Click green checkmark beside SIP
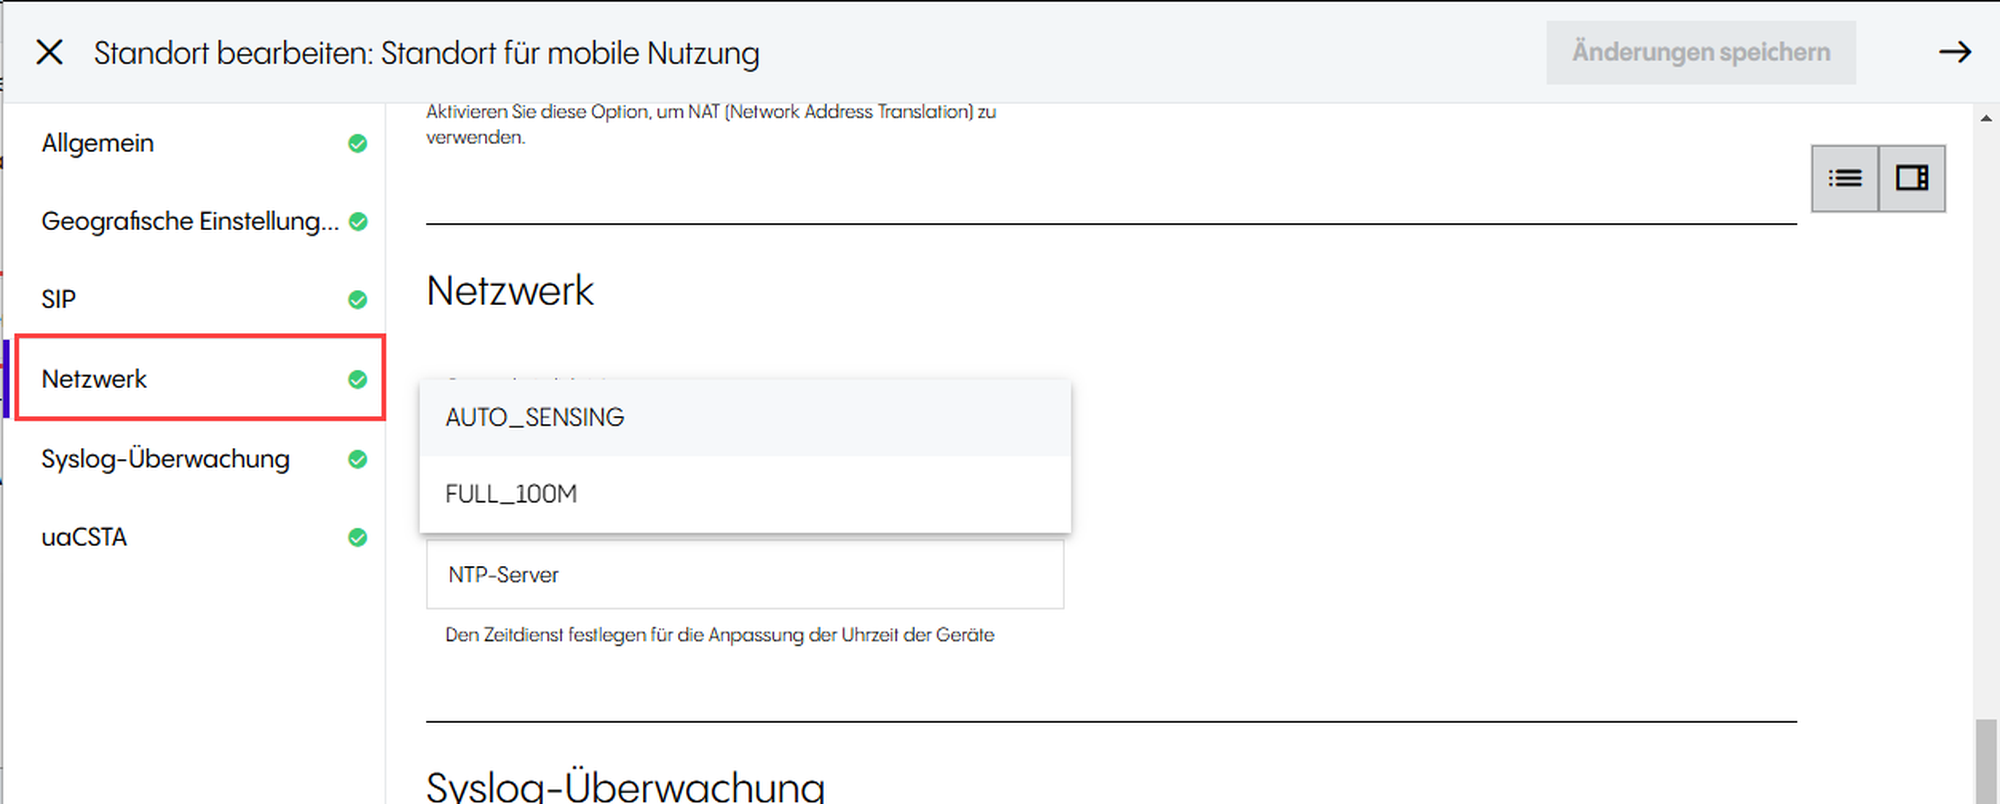Screen dimensions: 2000x804 click(357, 300)
